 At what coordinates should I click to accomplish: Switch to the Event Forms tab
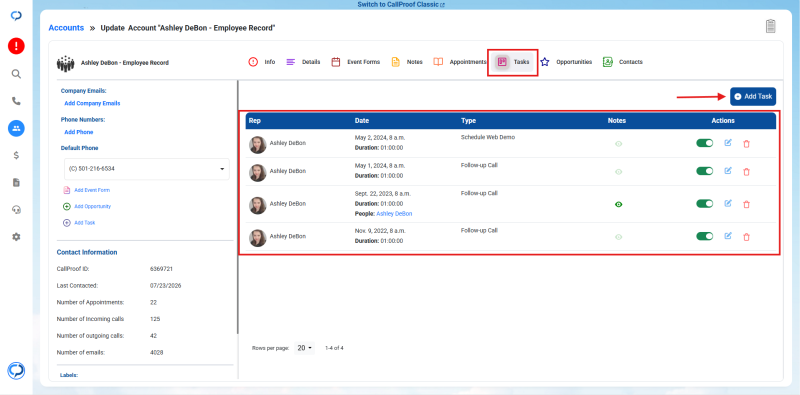click(356, 62)
